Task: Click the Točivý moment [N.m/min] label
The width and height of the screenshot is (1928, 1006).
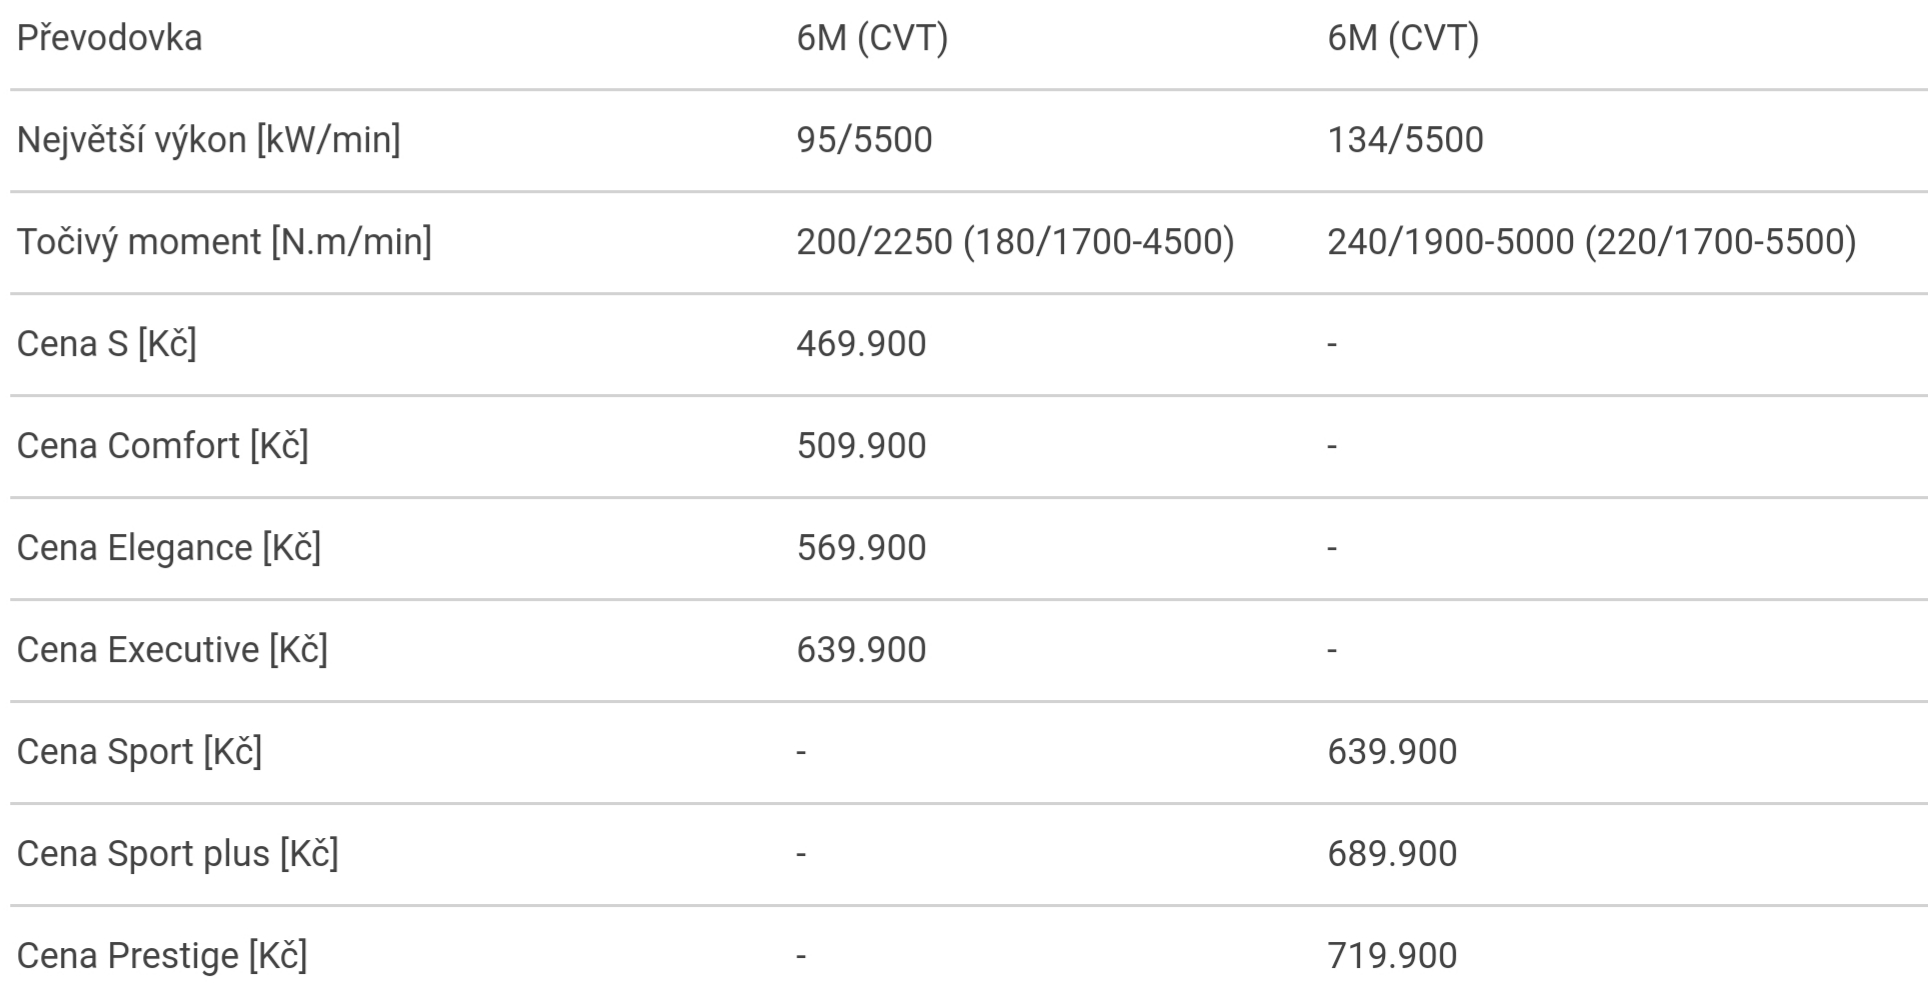Action: point(224,242)
